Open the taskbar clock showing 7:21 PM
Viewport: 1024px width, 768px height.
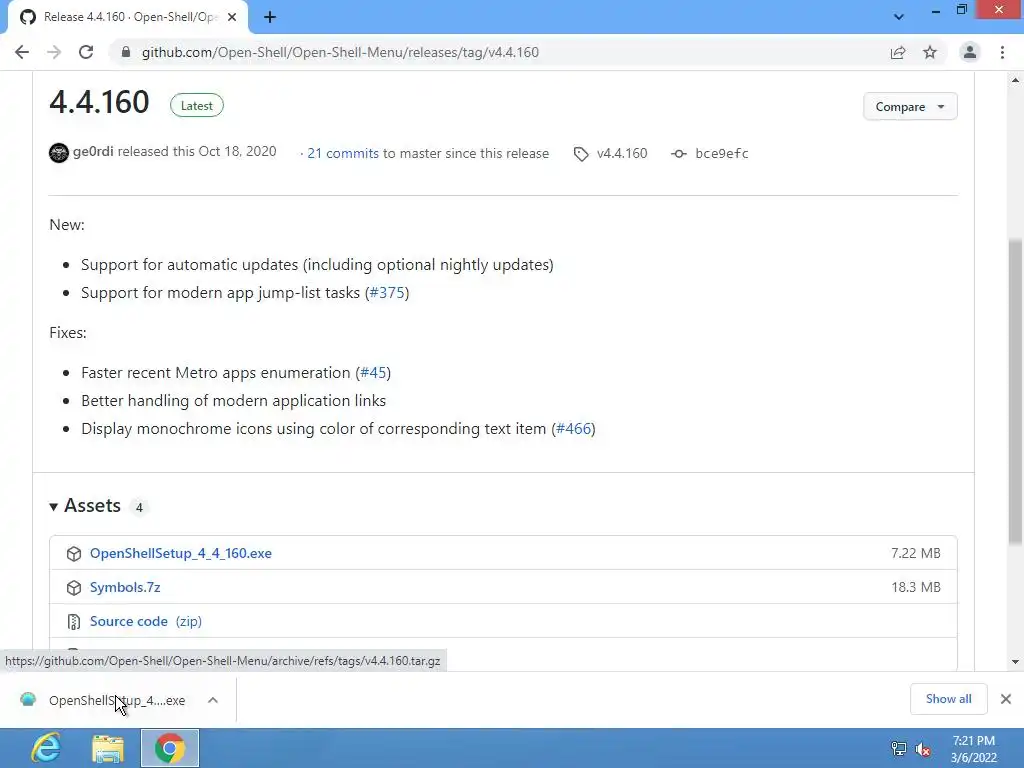(974, 749)
